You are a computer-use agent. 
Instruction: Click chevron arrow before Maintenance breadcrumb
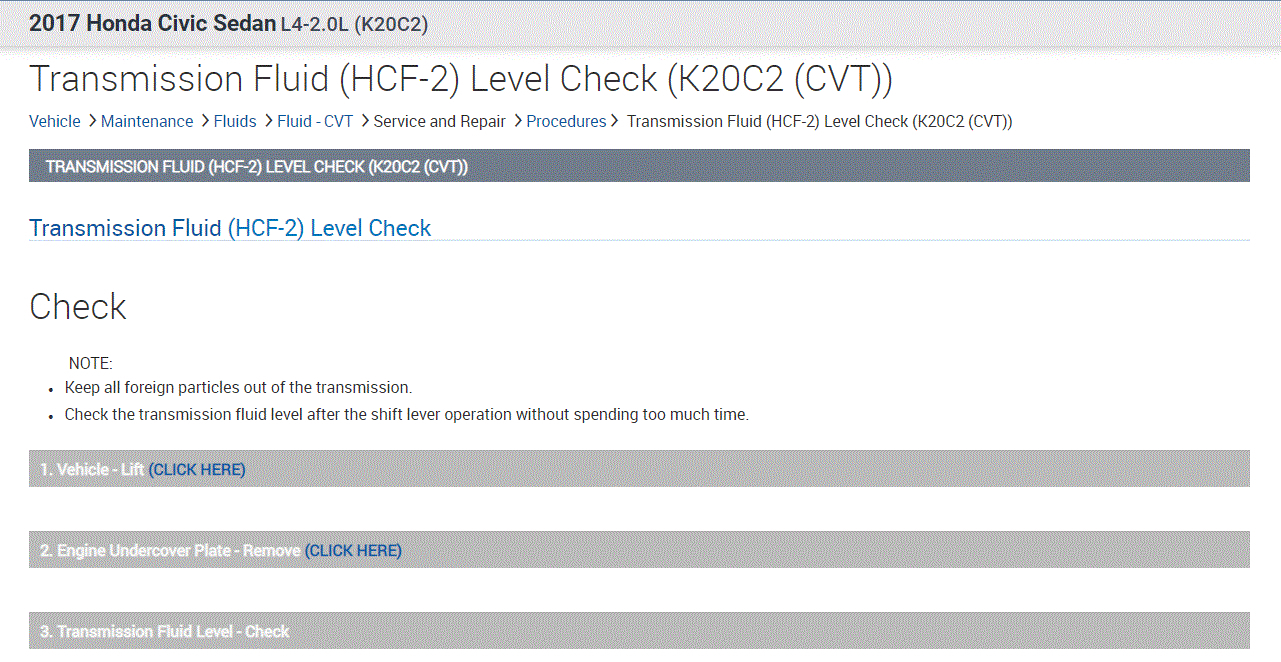point(92,121)
